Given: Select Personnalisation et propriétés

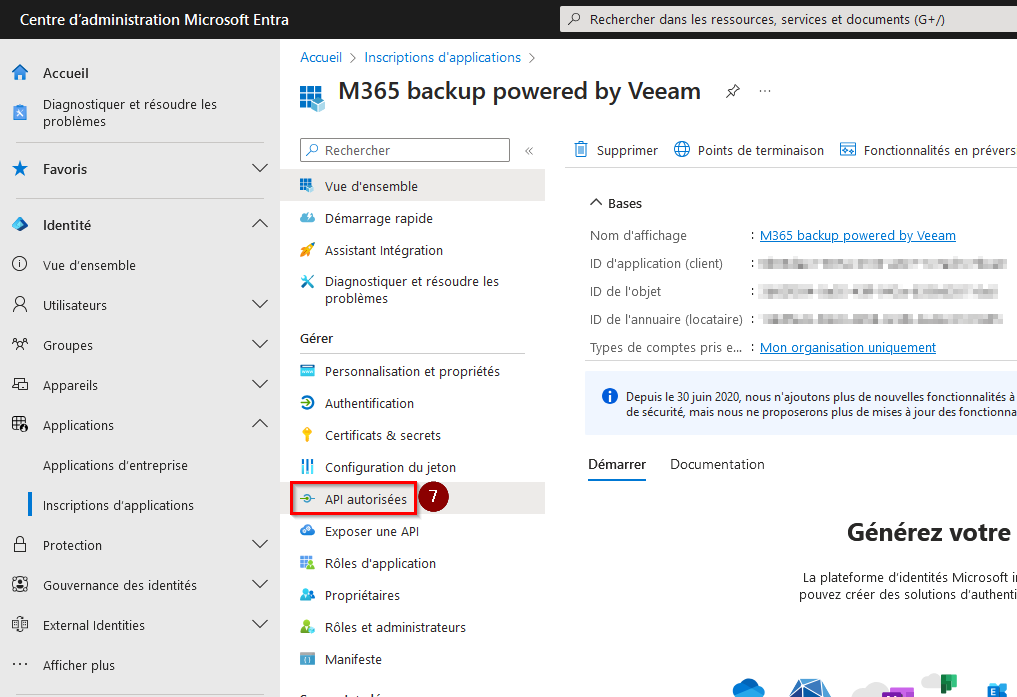Looking at the screenshot, I should pyautogui.click(x=413, y=371).
